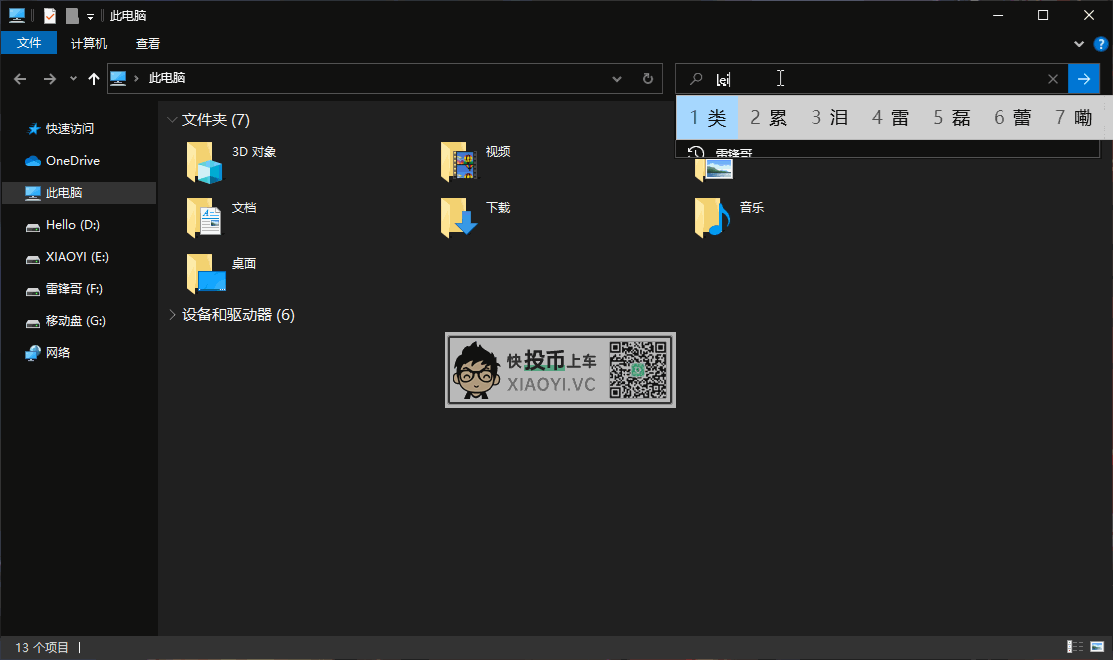Select the 文档 folder icon
The image size is (1113, 660).
204,217
